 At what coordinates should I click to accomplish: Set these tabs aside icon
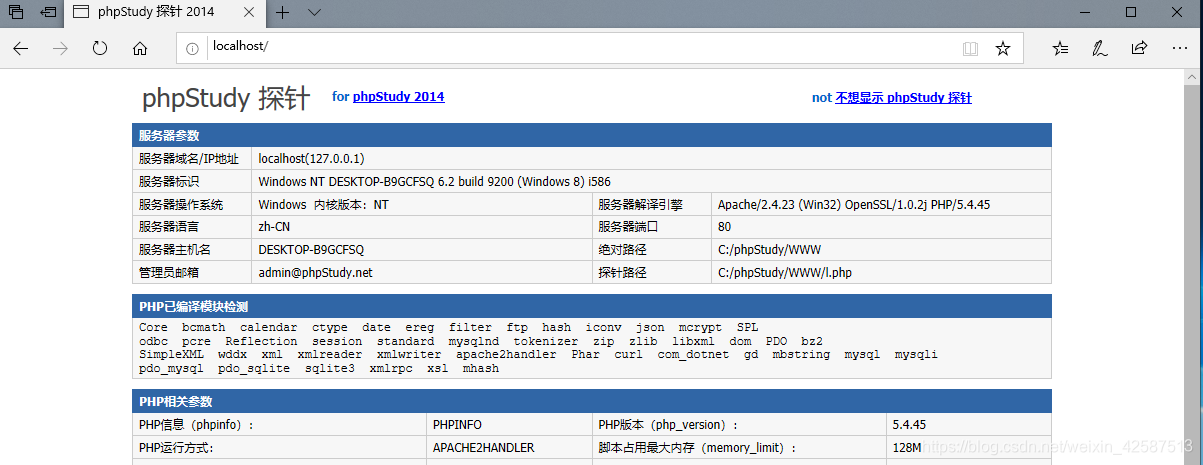[48, 12]
